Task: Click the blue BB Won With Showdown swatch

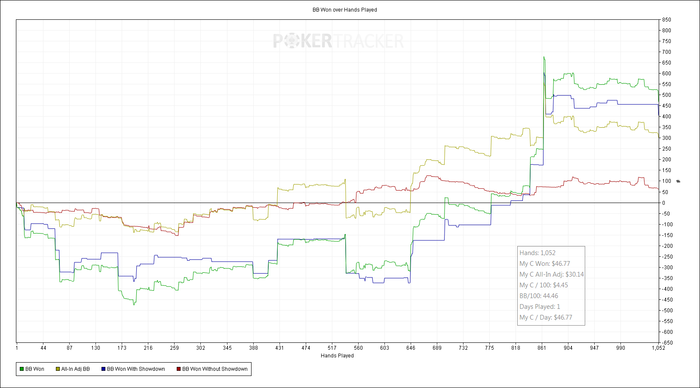Action: [103, 369]
